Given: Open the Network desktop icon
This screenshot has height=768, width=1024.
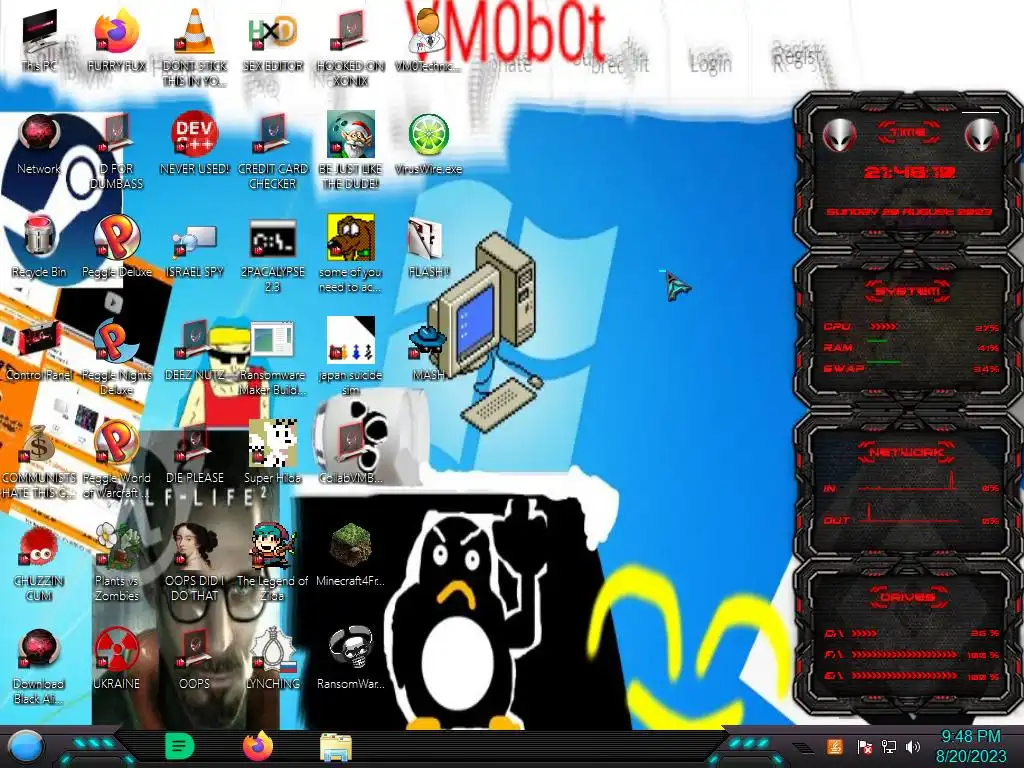Looking at the screenshot, I should (x=39, y=144).
